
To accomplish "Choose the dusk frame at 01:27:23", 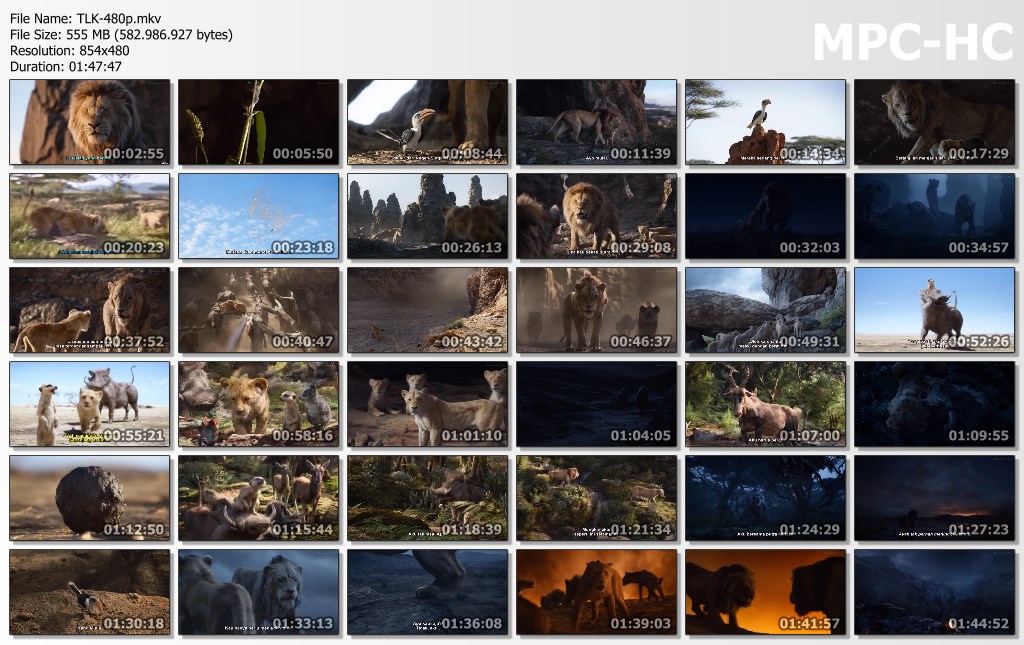I will tap(935, 498).
